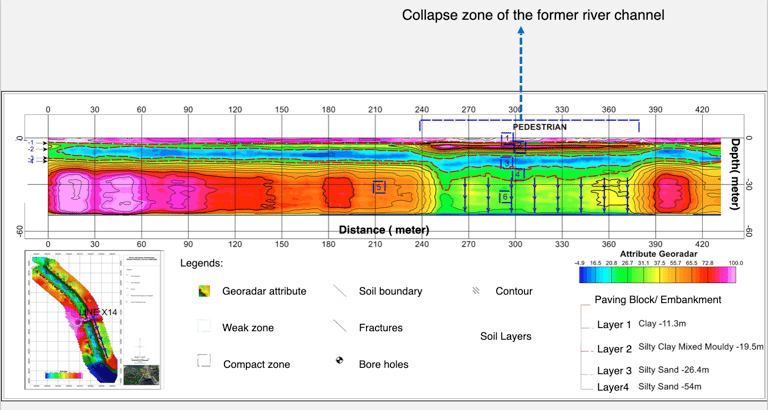Pick the color scale segment between 16.5 and 20.8
The height and width of the screenshot is (410, 768).
click(602, 276)
